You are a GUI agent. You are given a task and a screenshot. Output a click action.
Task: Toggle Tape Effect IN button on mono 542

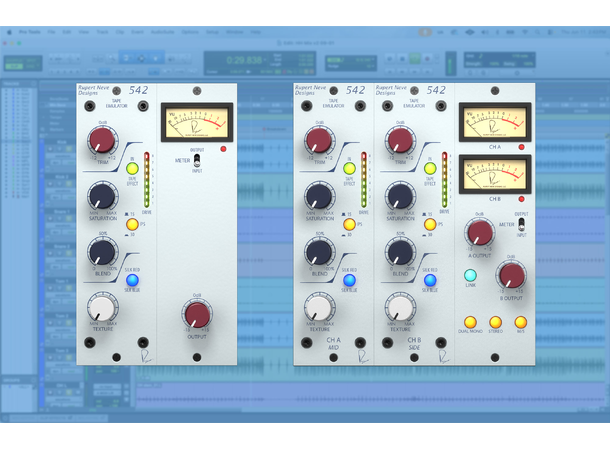coord(132,169)
